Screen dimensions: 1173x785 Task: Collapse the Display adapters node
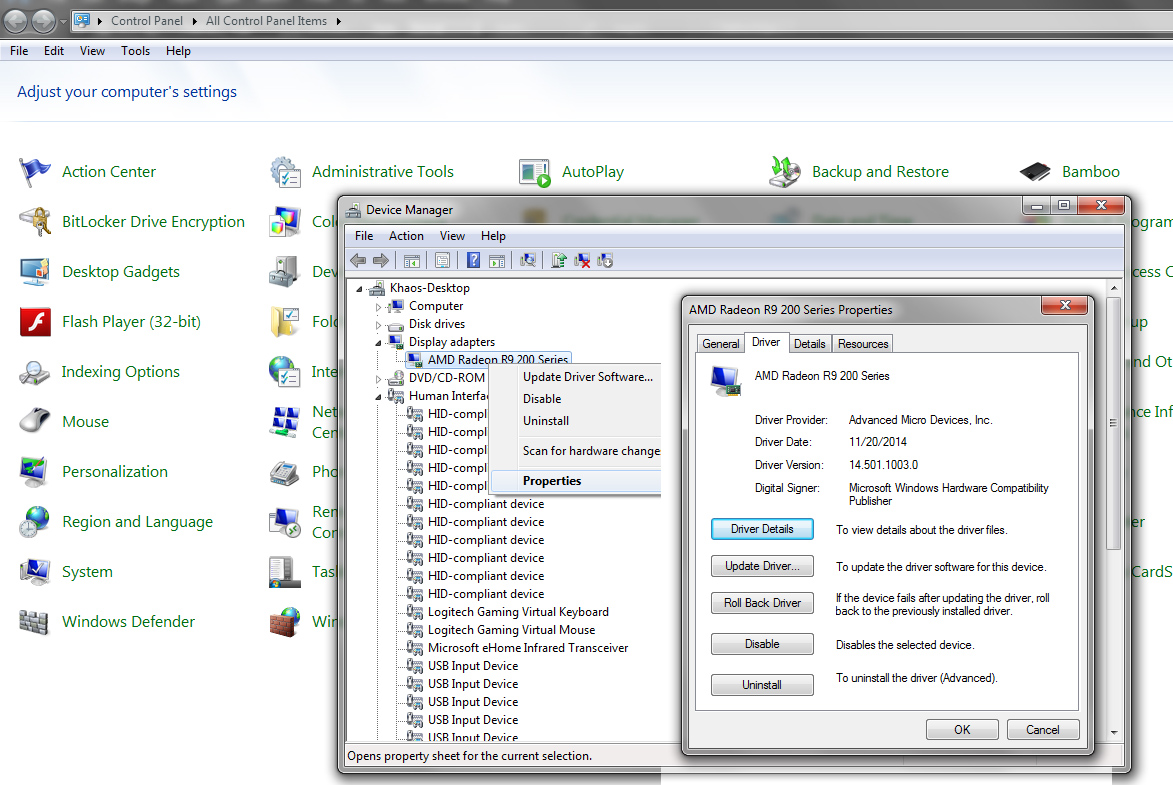coord(378,343)
